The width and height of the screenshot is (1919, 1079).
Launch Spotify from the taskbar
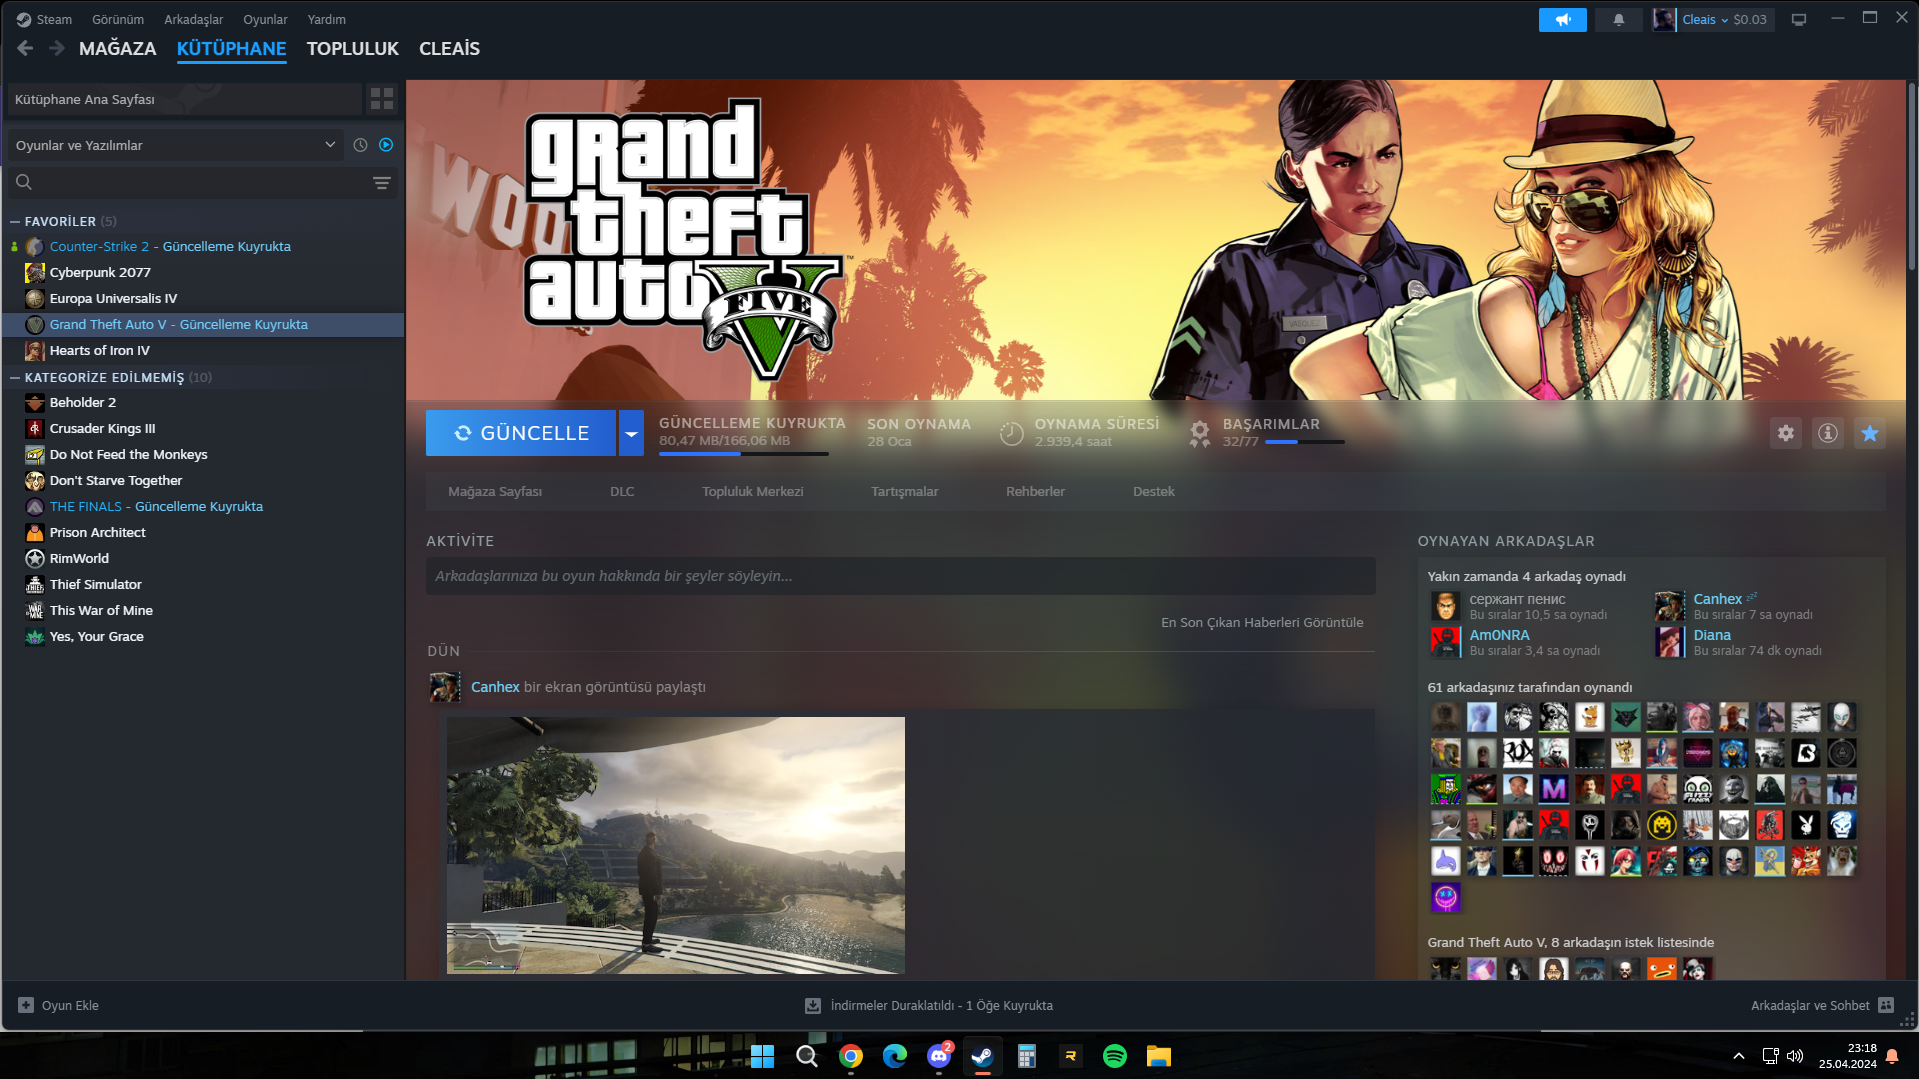[x=1115, y=1056]
